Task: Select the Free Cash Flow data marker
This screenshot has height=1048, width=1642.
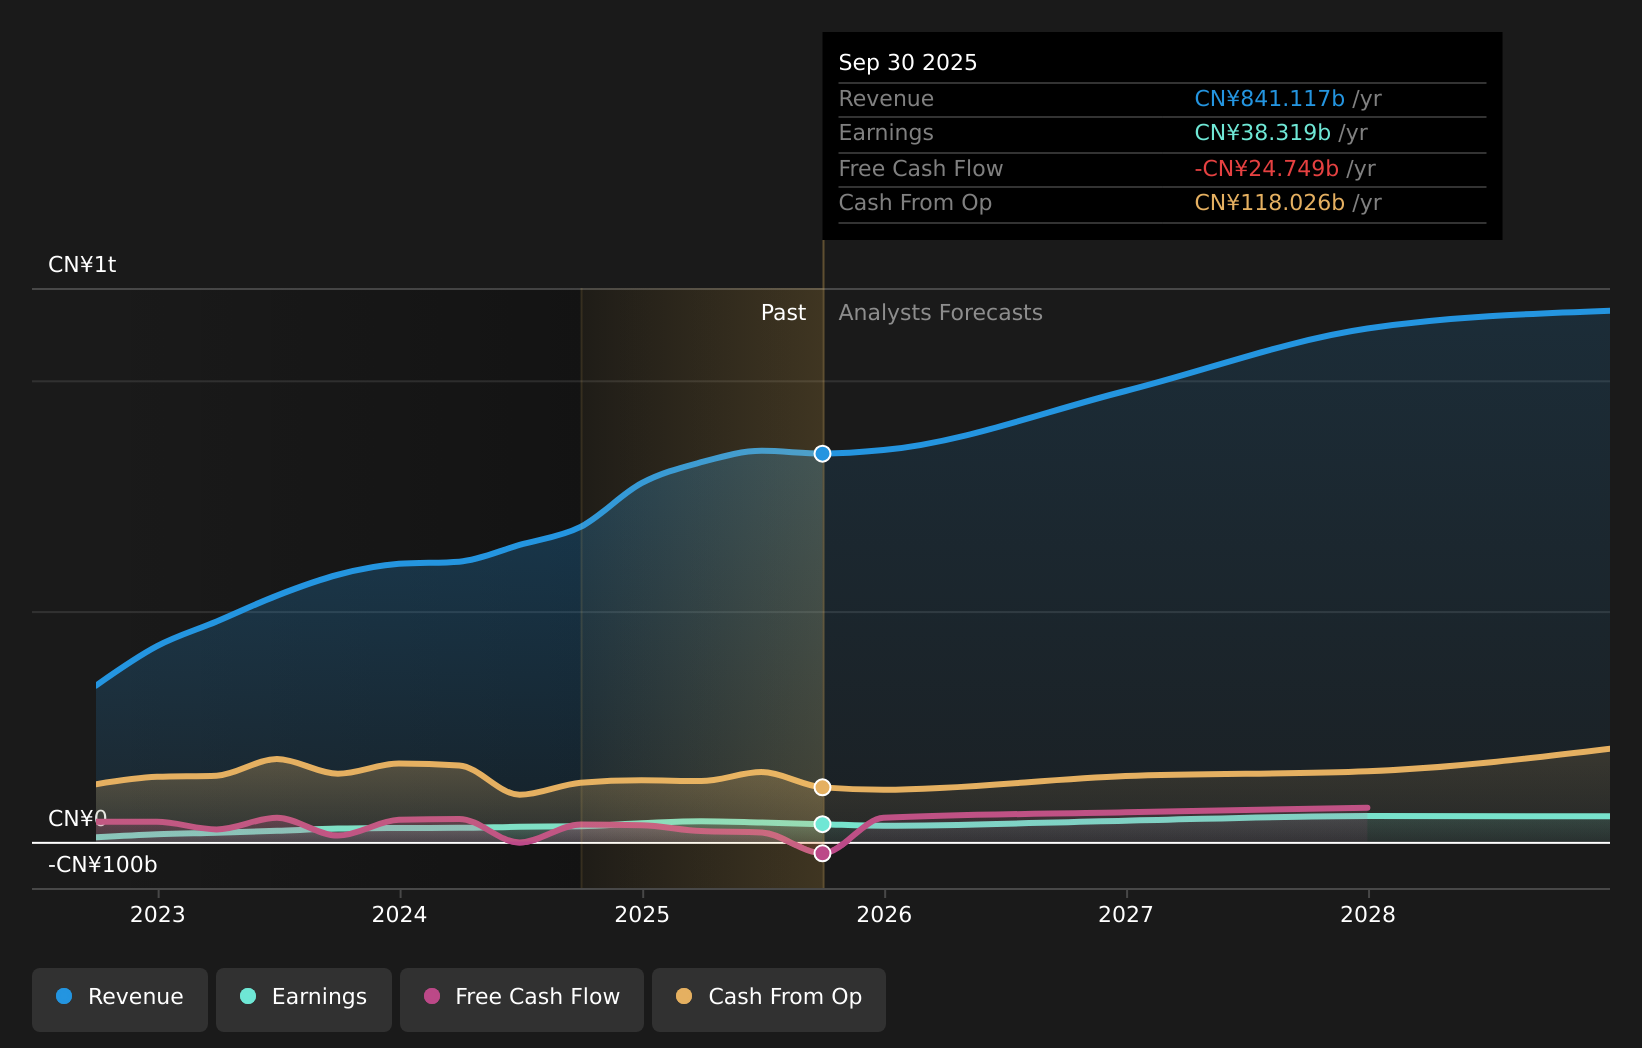Action: pos(822,853)
